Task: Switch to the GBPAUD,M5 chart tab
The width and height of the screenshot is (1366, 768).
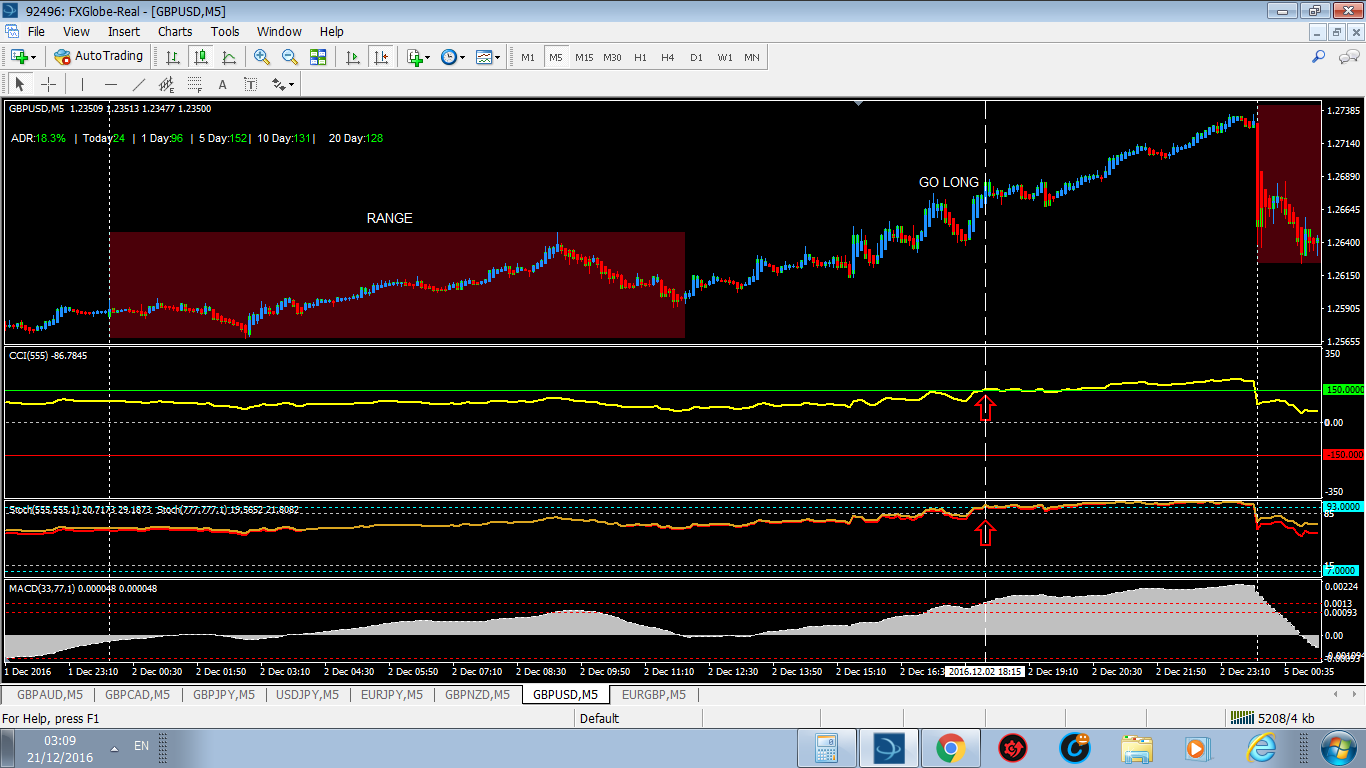Action: pos(49,694)
